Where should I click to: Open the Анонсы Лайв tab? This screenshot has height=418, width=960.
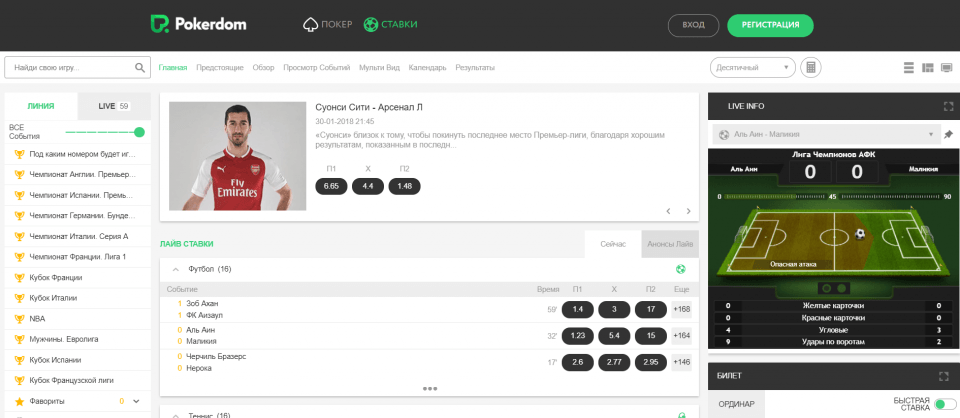pyautogui.click(x=668, y=244)
